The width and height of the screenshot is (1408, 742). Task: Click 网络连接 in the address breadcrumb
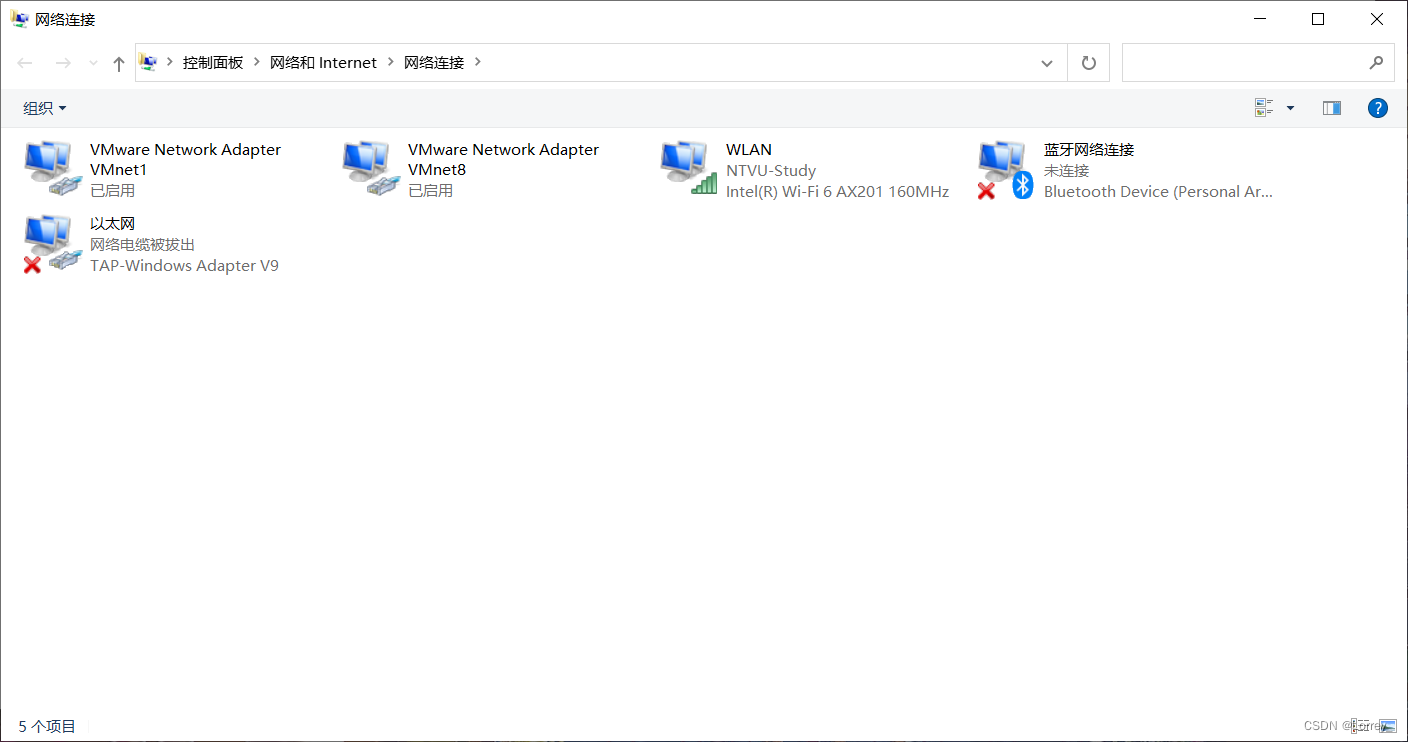(434, 62)
